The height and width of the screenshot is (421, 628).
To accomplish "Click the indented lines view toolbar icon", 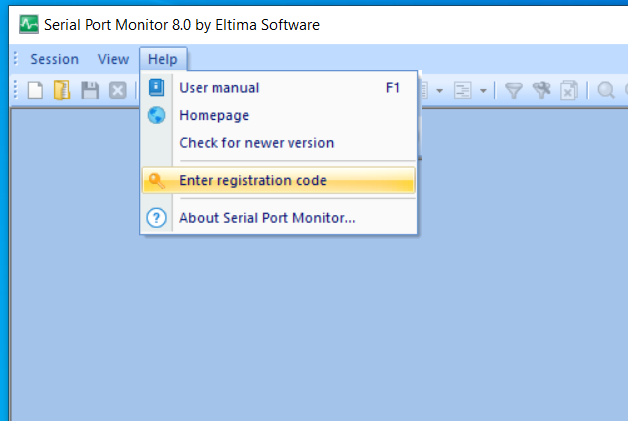I will coord(463,91).
